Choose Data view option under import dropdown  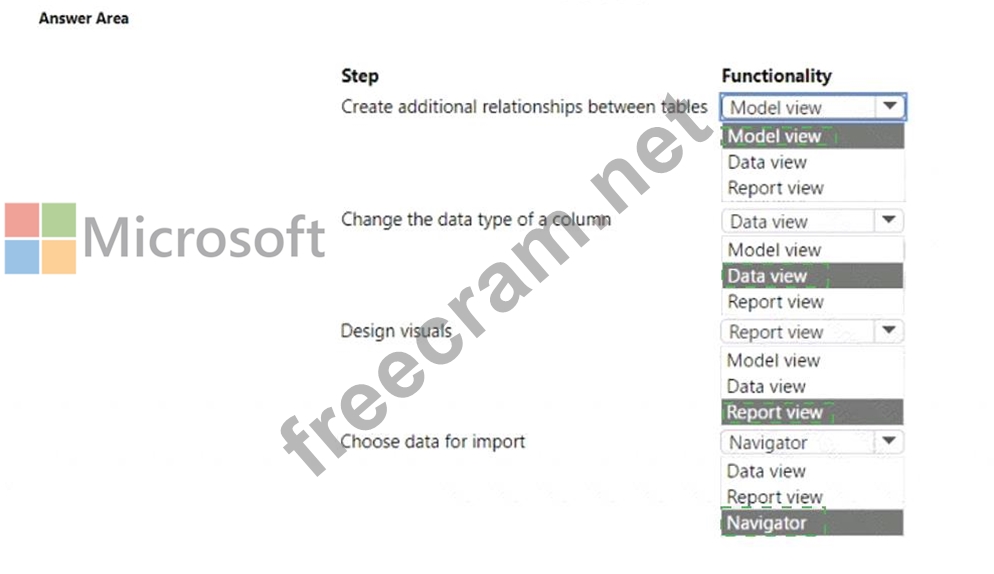(766, 471)
